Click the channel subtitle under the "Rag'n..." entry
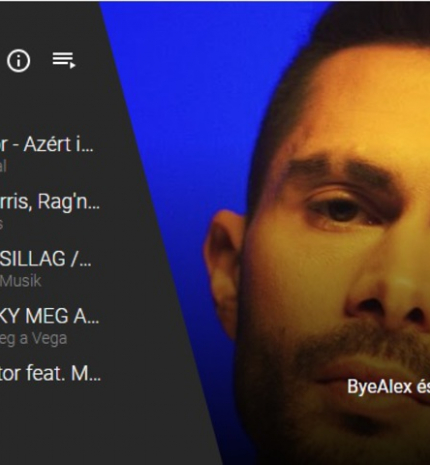 (1, 224)
